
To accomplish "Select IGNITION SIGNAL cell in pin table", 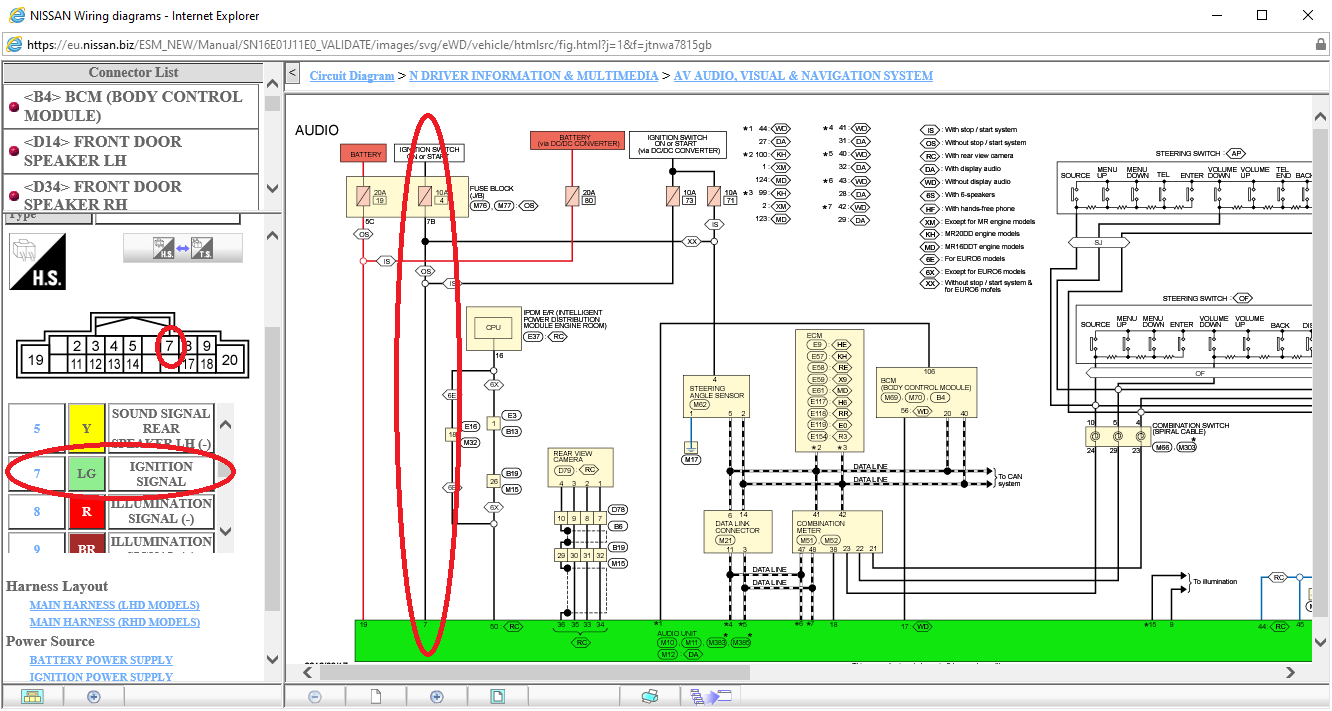I will coord(161,474).
